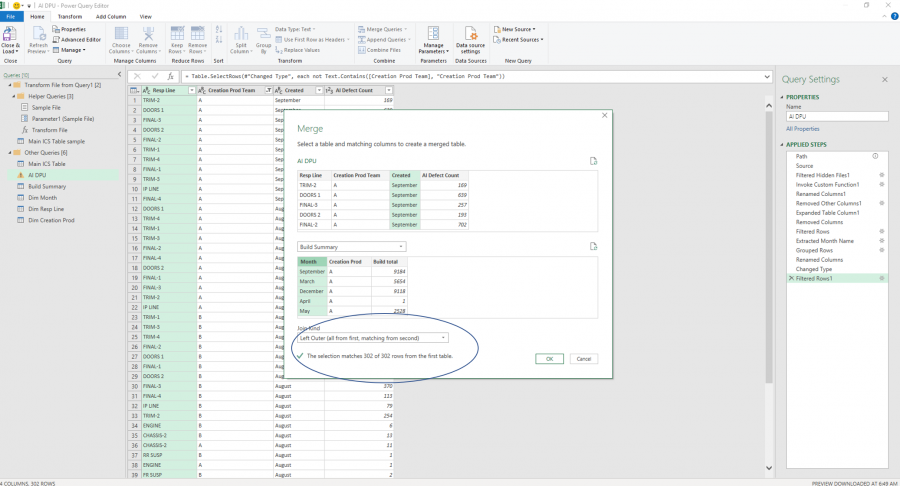This screenshot has width=900, height=486.
Task: Click the file icon next to AI DPU in Merge dialog
Action: point(593,161)
